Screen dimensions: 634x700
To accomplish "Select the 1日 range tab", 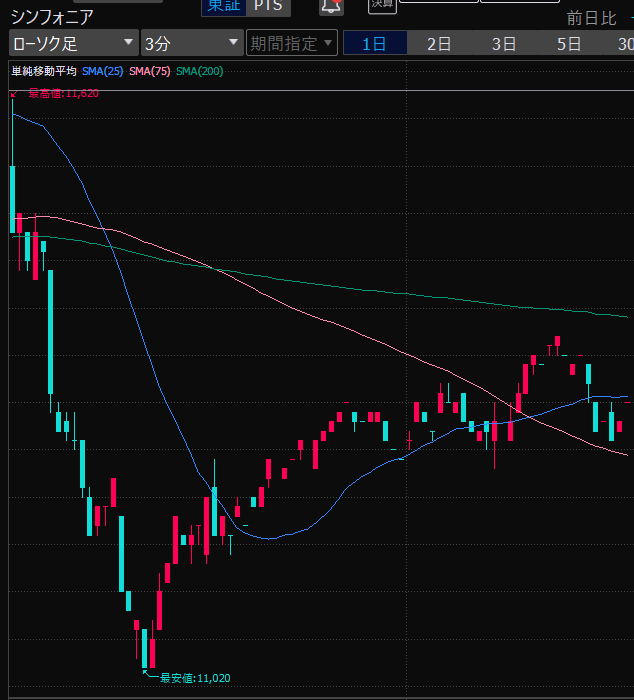I will pyautogui.click(x=374, y=43).
